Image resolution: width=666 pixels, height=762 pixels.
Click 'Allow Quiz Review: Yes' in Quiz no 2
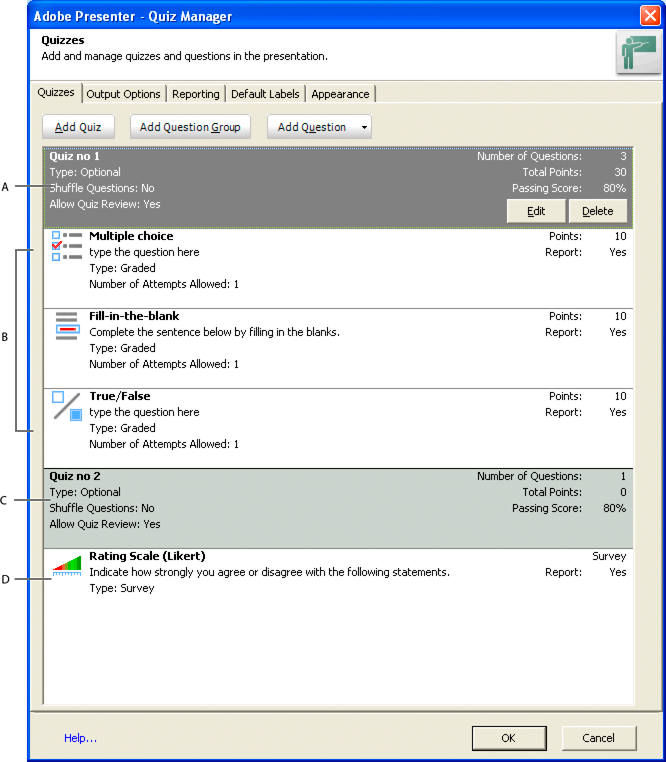point(105,524)
